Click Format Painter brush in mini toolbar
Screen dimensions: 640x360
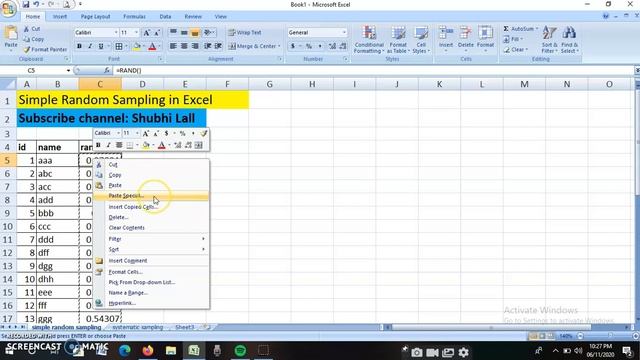(x=203, y=133)
